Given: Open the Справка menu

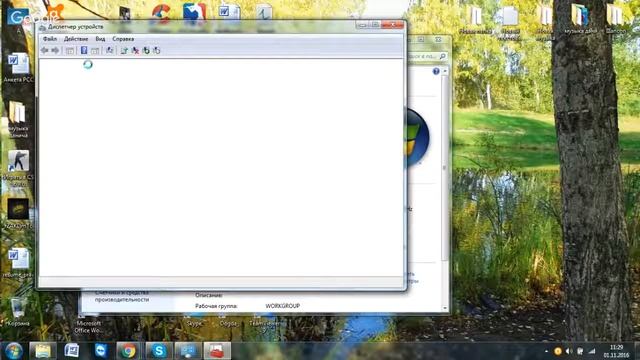Looking at the screenshot, I should point(123,39).
